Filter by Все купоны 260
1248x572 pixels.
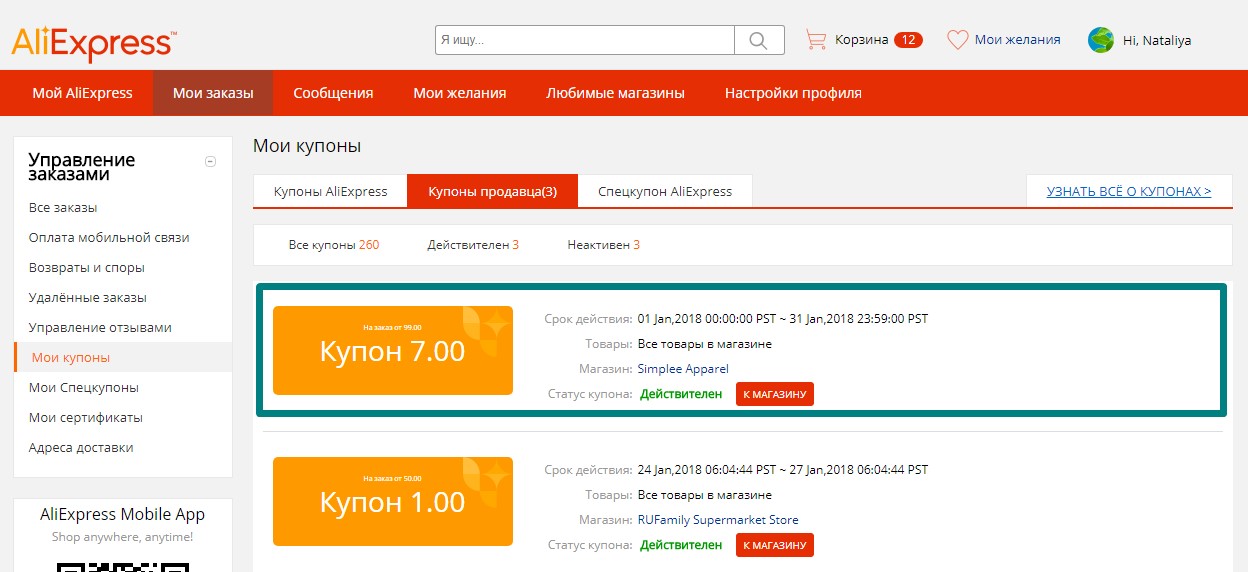click(334, 245)
